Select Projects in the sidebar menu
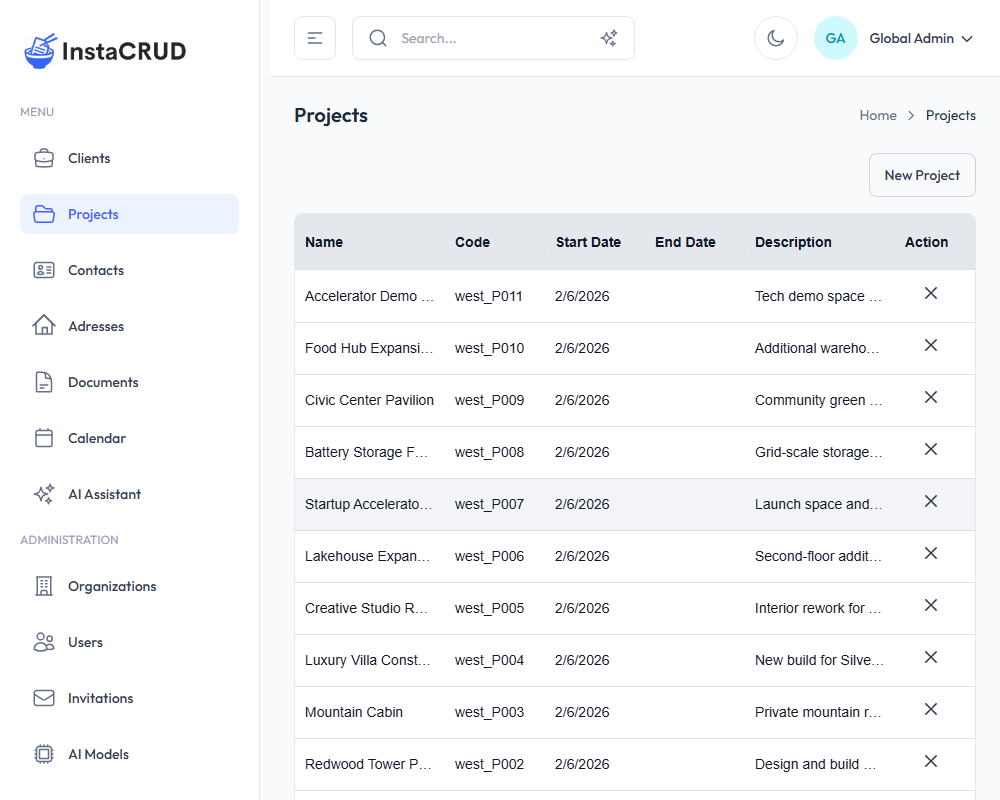1000x800 pixels. tap(93, 213)
